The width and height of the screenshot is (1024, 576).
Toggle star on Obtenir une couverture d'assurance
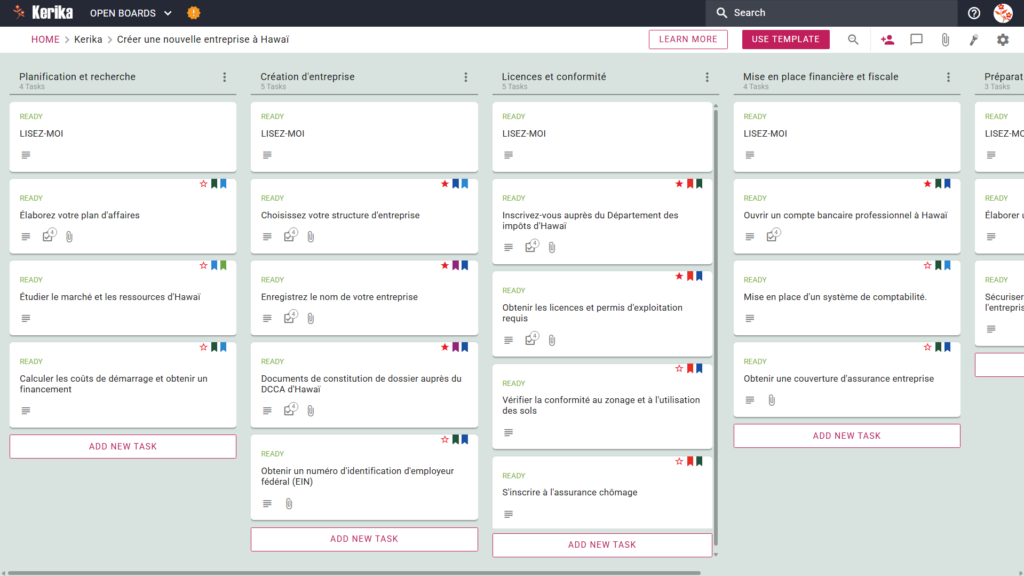pos(927,347)
